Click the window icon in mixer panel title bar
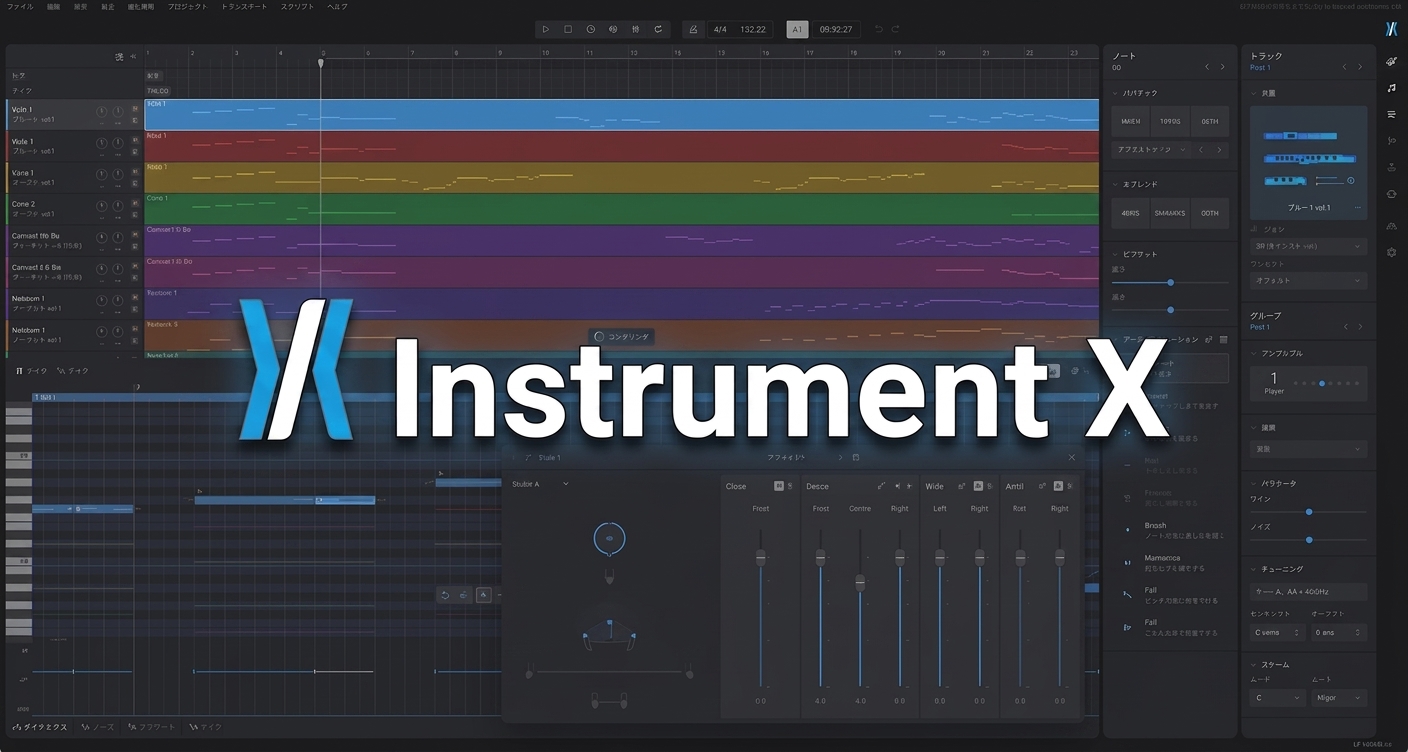This screenshot has height=752, width=1408. [856, 457]
